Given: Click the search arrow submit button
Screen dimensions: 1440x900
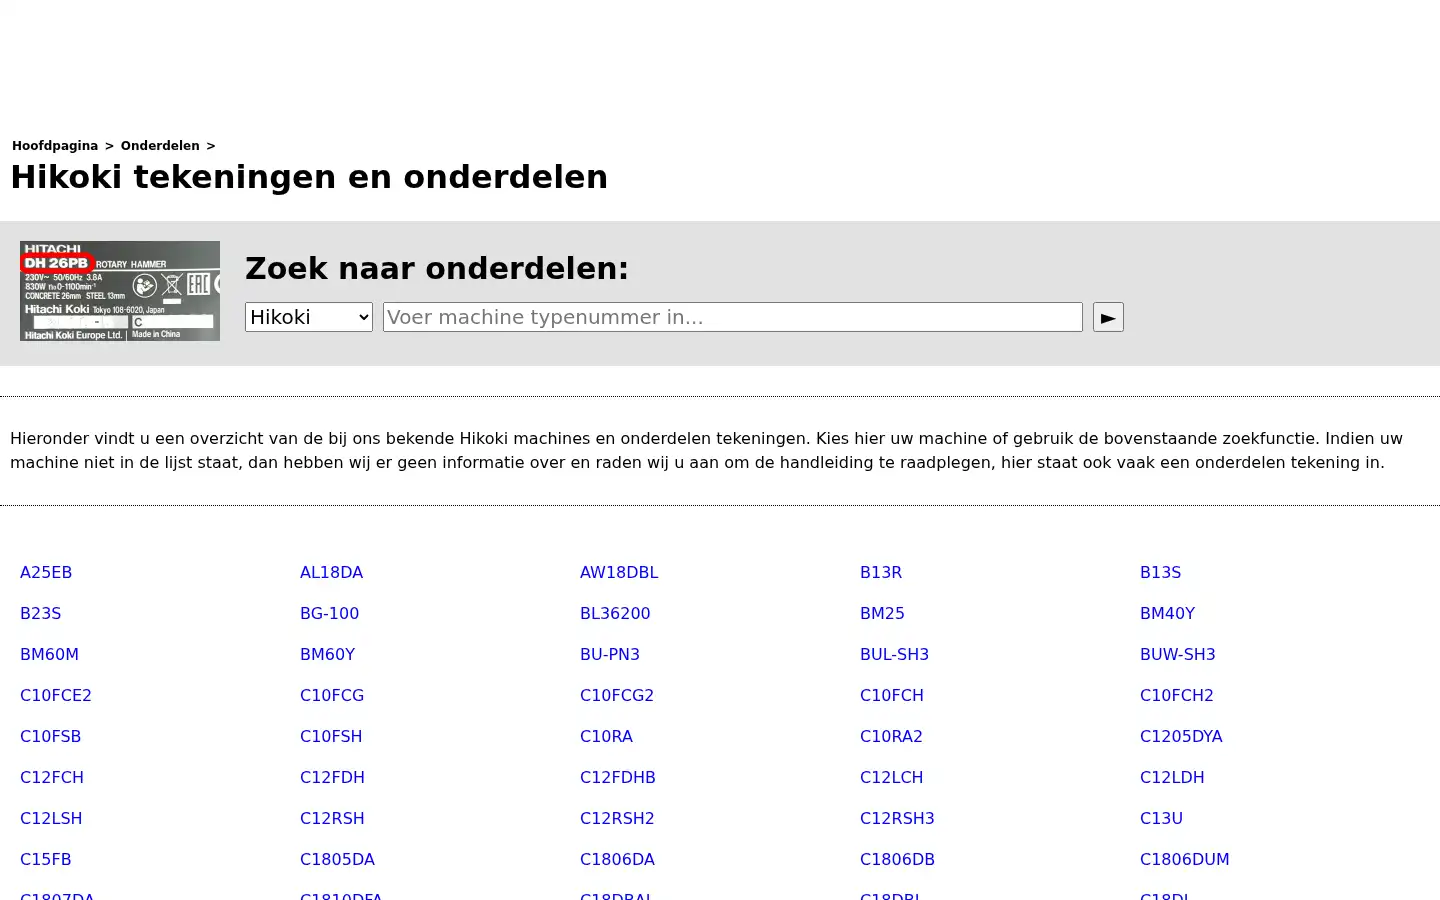Looking at the screenshot, I should pos(1108,317).
